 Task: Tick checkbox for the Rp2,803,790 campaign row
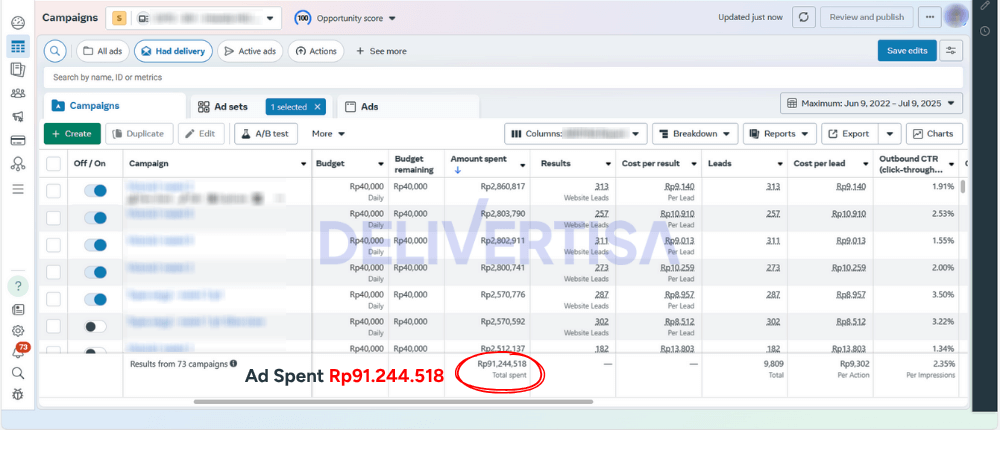coord(54,218)
